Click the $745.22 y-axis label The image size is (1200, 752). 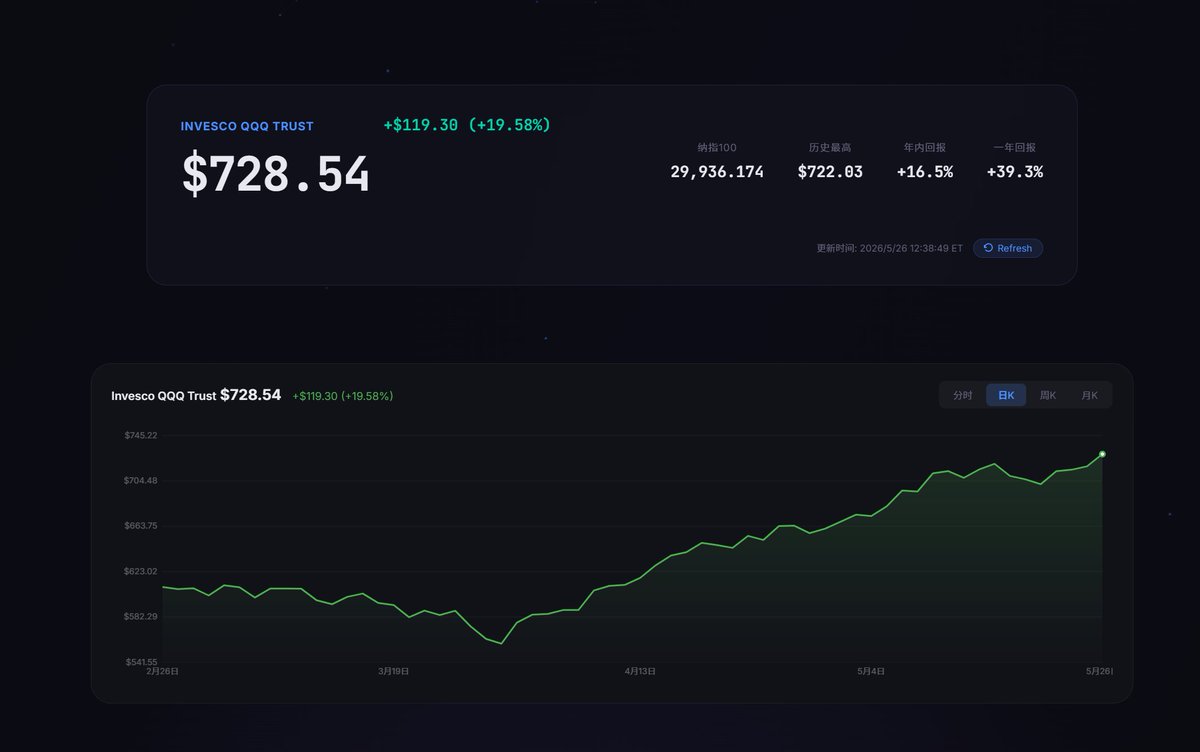coord(140,435)
